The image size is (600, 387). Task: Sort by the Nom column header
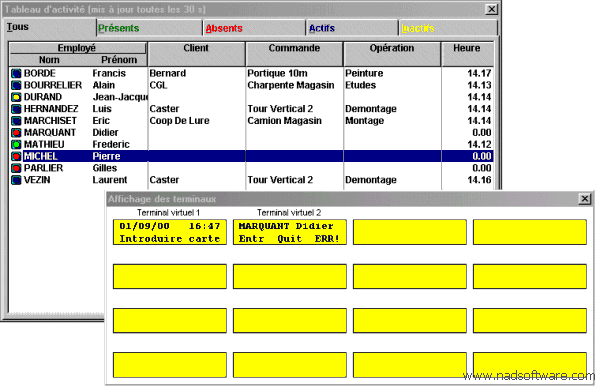click(x=49, y=60)
